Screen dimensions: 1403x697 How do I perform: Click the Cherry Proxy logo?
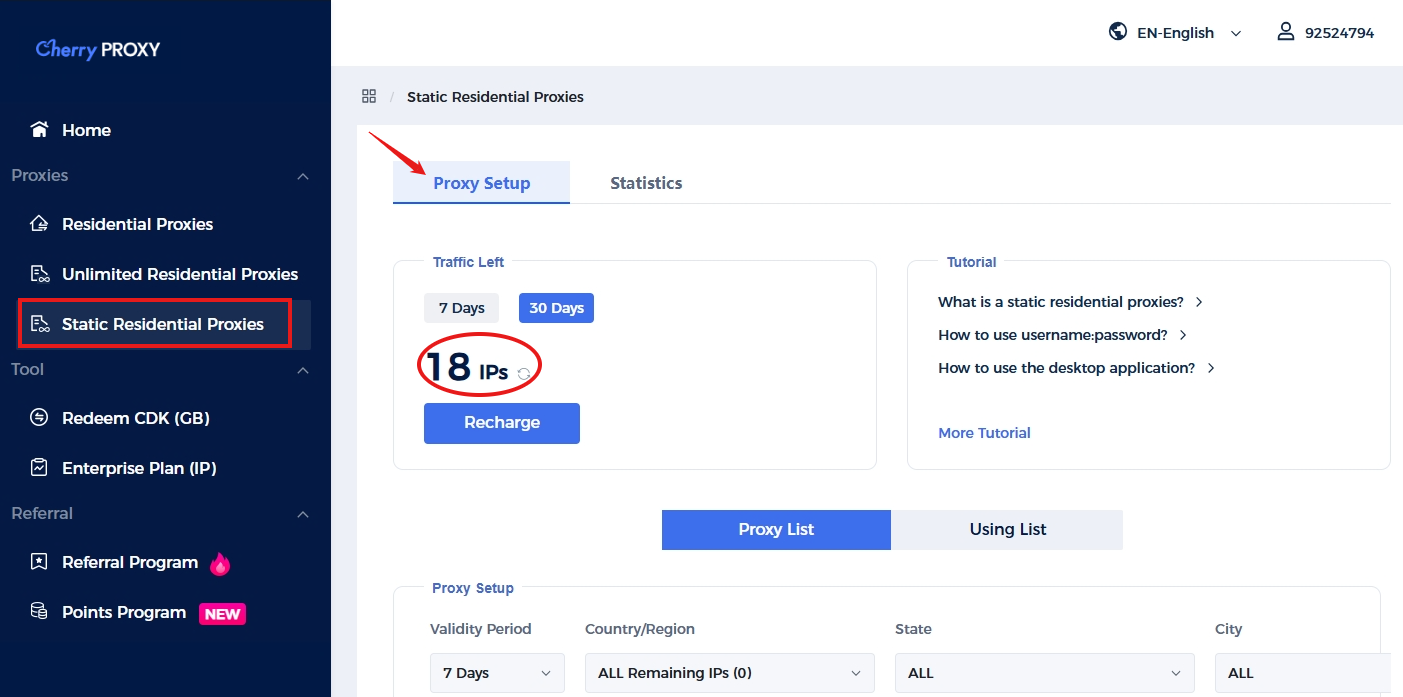tap(97, 49)
